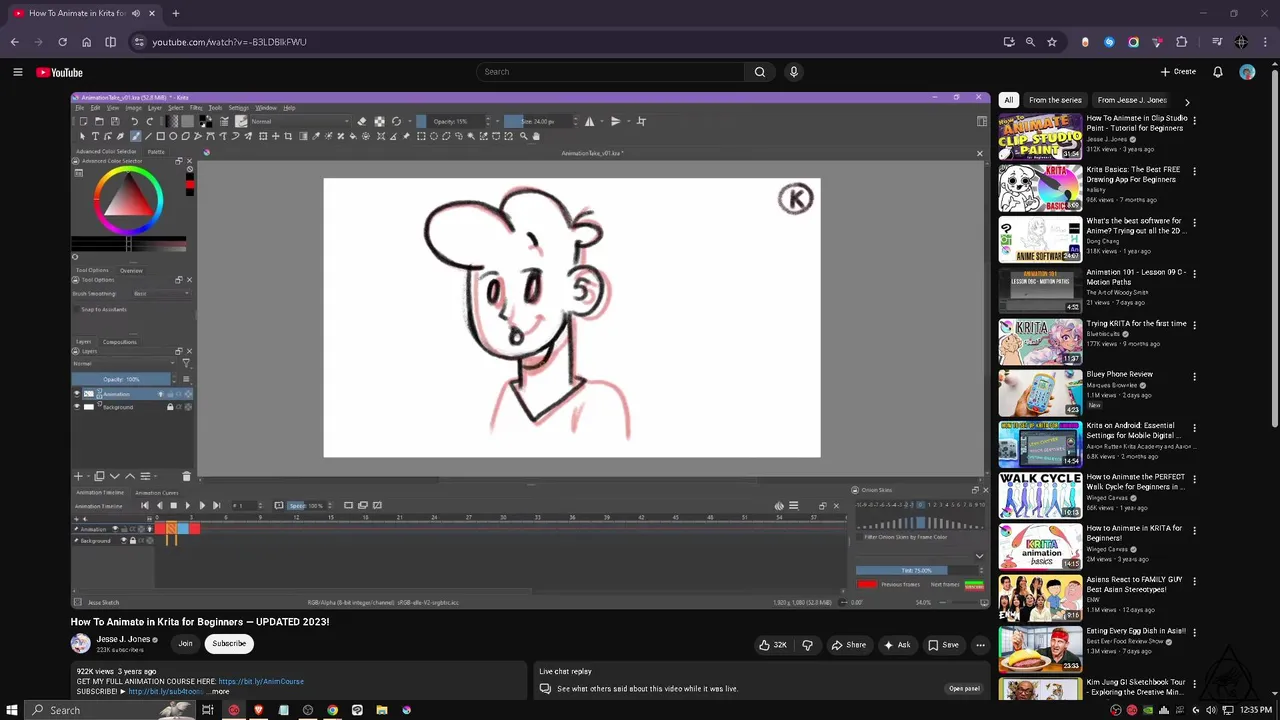Switch to the Animation Curves tab
1280x720 pixels.
[x=156, y=493]
